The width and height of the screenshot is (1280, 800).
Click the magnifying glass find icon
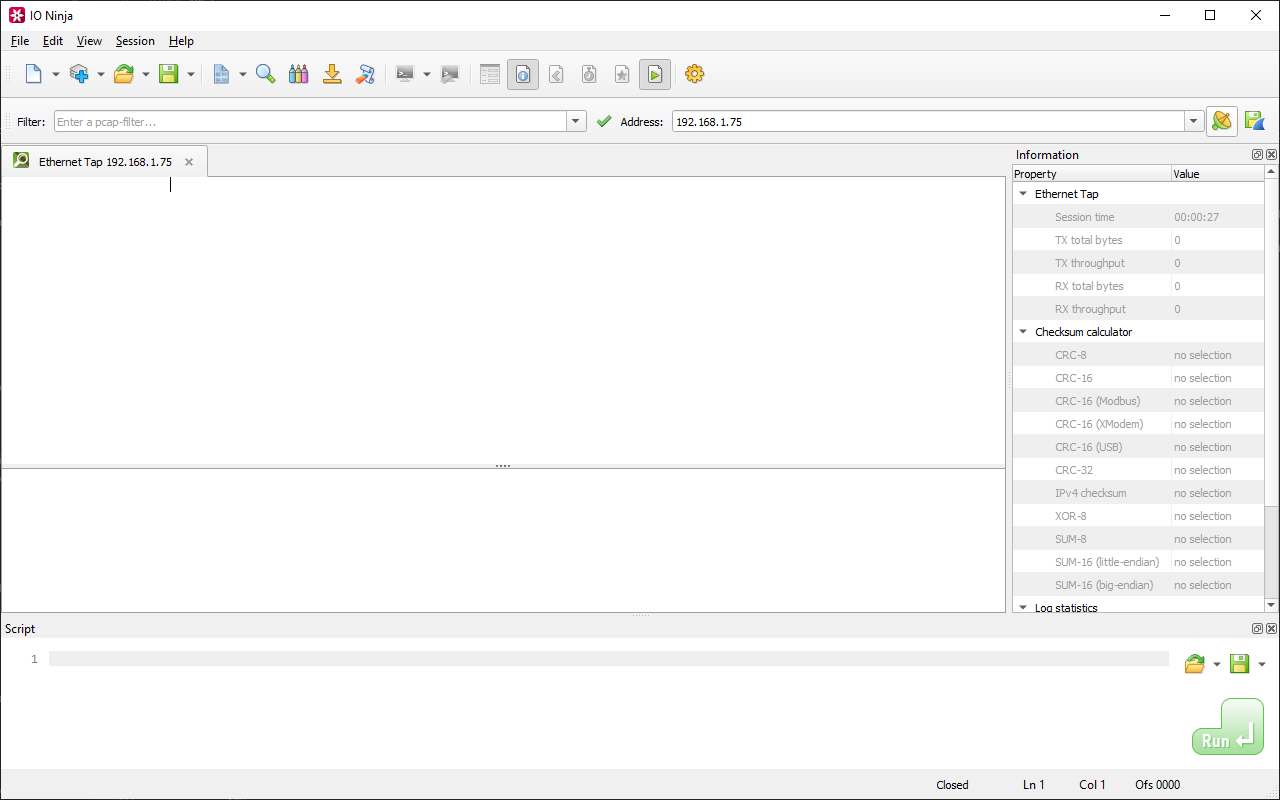pyautogui.click(x=265, y=74)
